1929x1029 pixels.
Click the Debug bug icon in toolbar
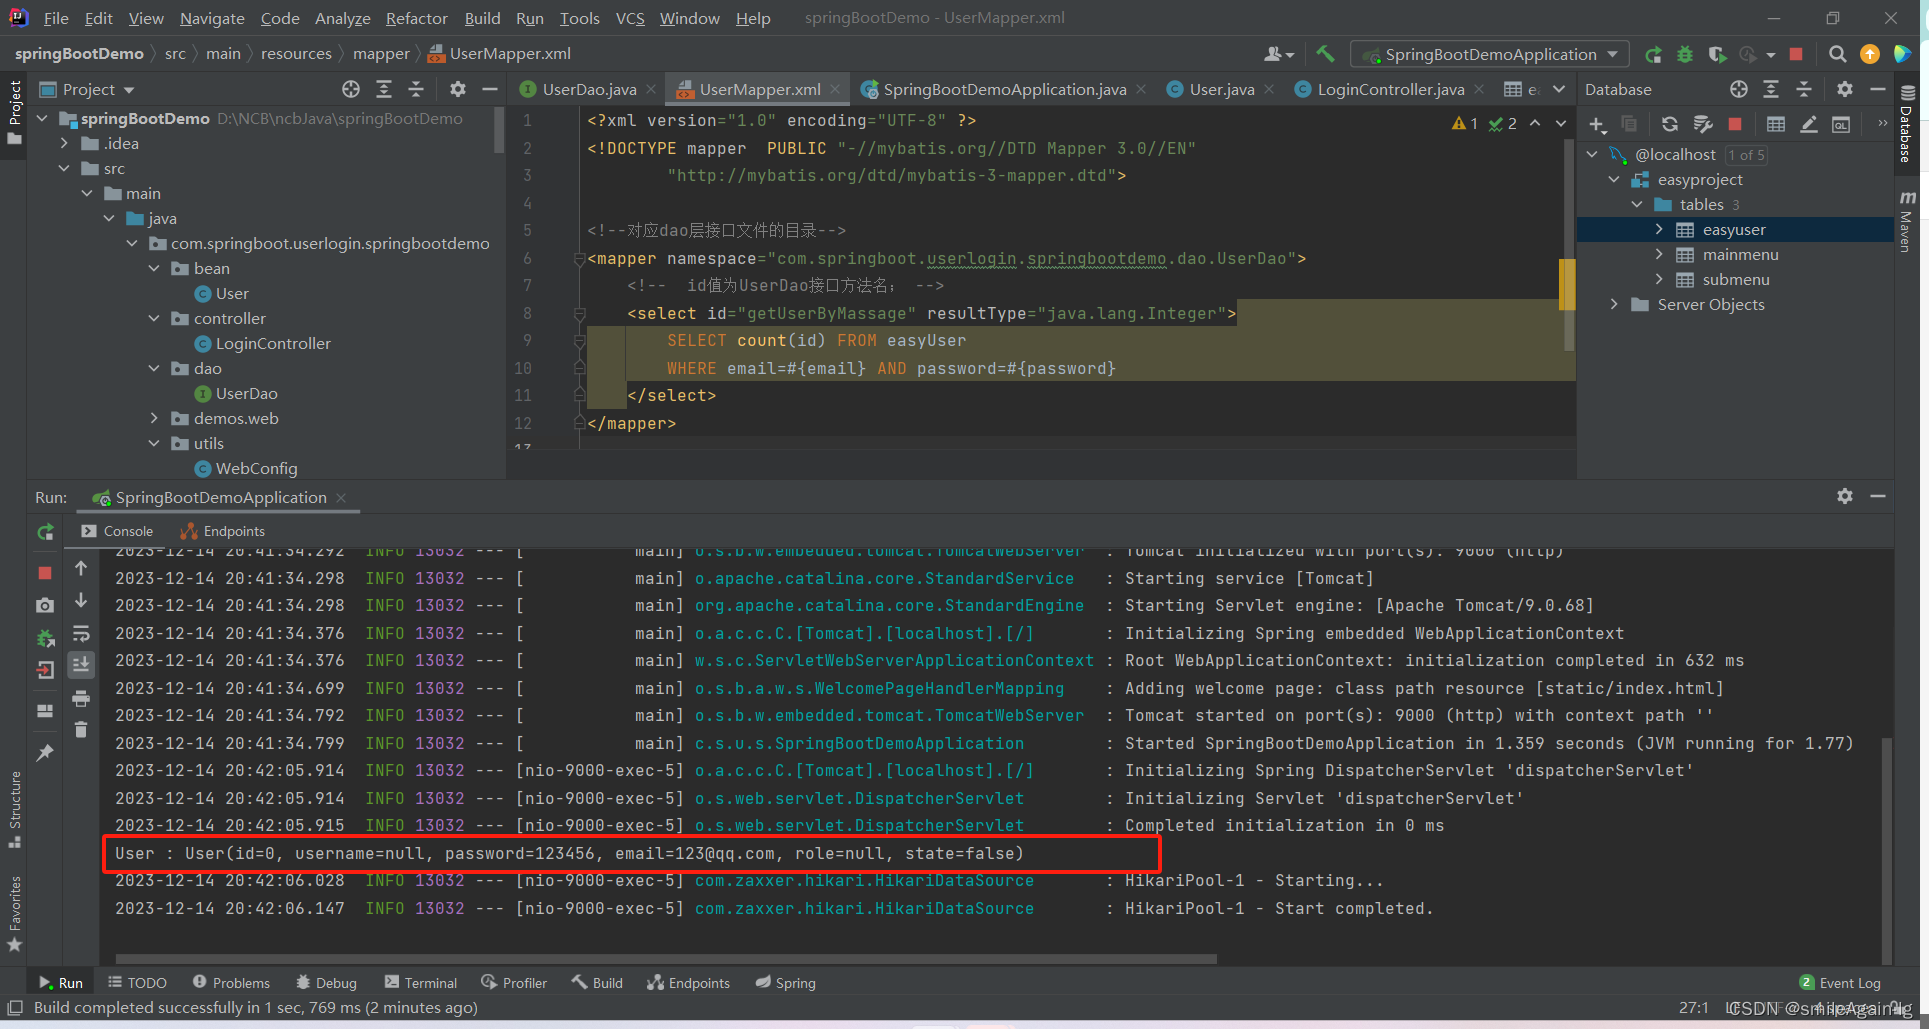point(1685,54)
